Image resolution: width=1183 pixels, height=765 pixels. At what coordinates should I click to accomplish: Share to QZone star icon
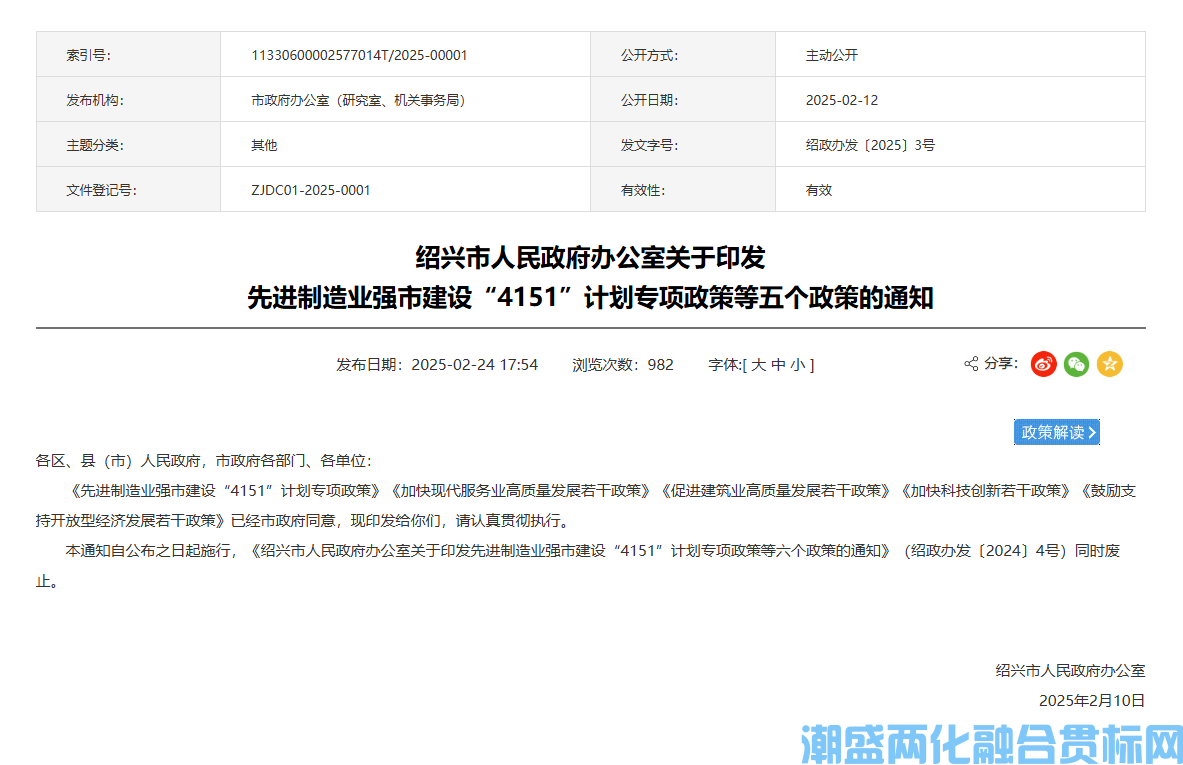[x=1110, y=364]
